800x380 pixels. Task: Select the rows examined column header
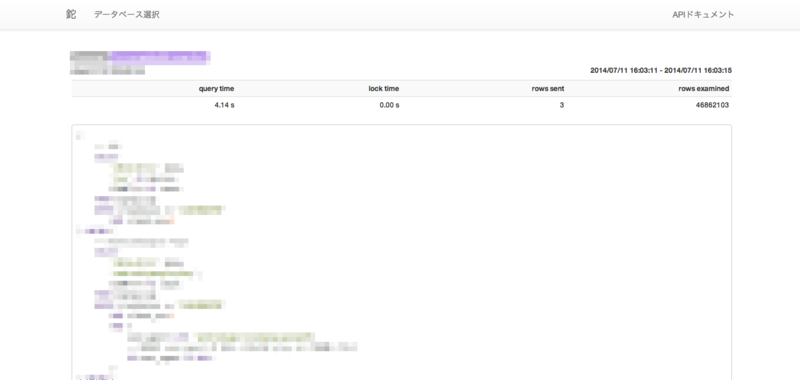click(x=704, y=89)
